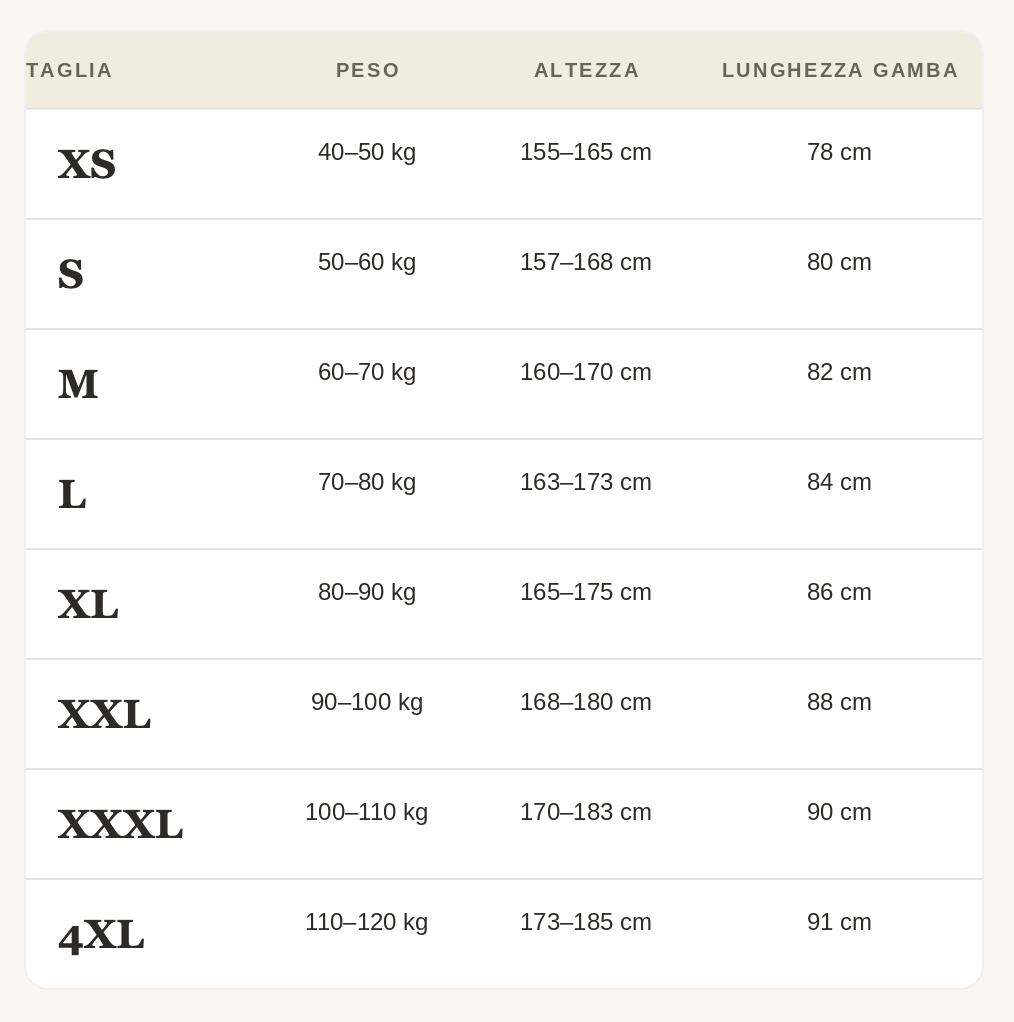The width and height of the screenshot is (1014, 1022).
Task: Select the XXL size label
Action: 104,714
